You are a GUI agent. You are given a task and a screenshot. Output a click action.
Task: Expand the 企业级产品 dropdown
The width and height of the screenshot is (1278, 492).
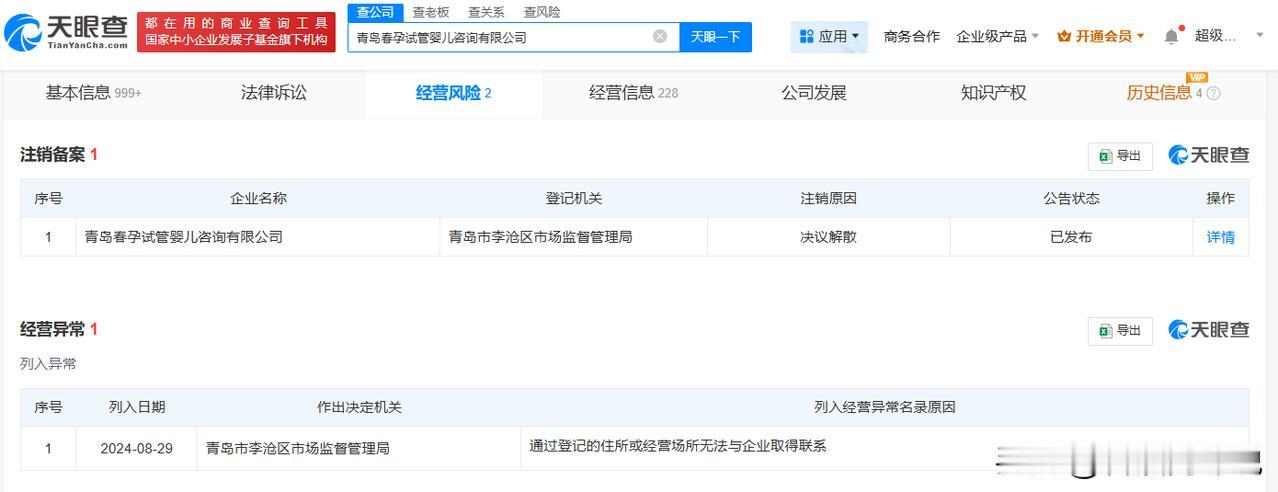[x=997, y=36]
